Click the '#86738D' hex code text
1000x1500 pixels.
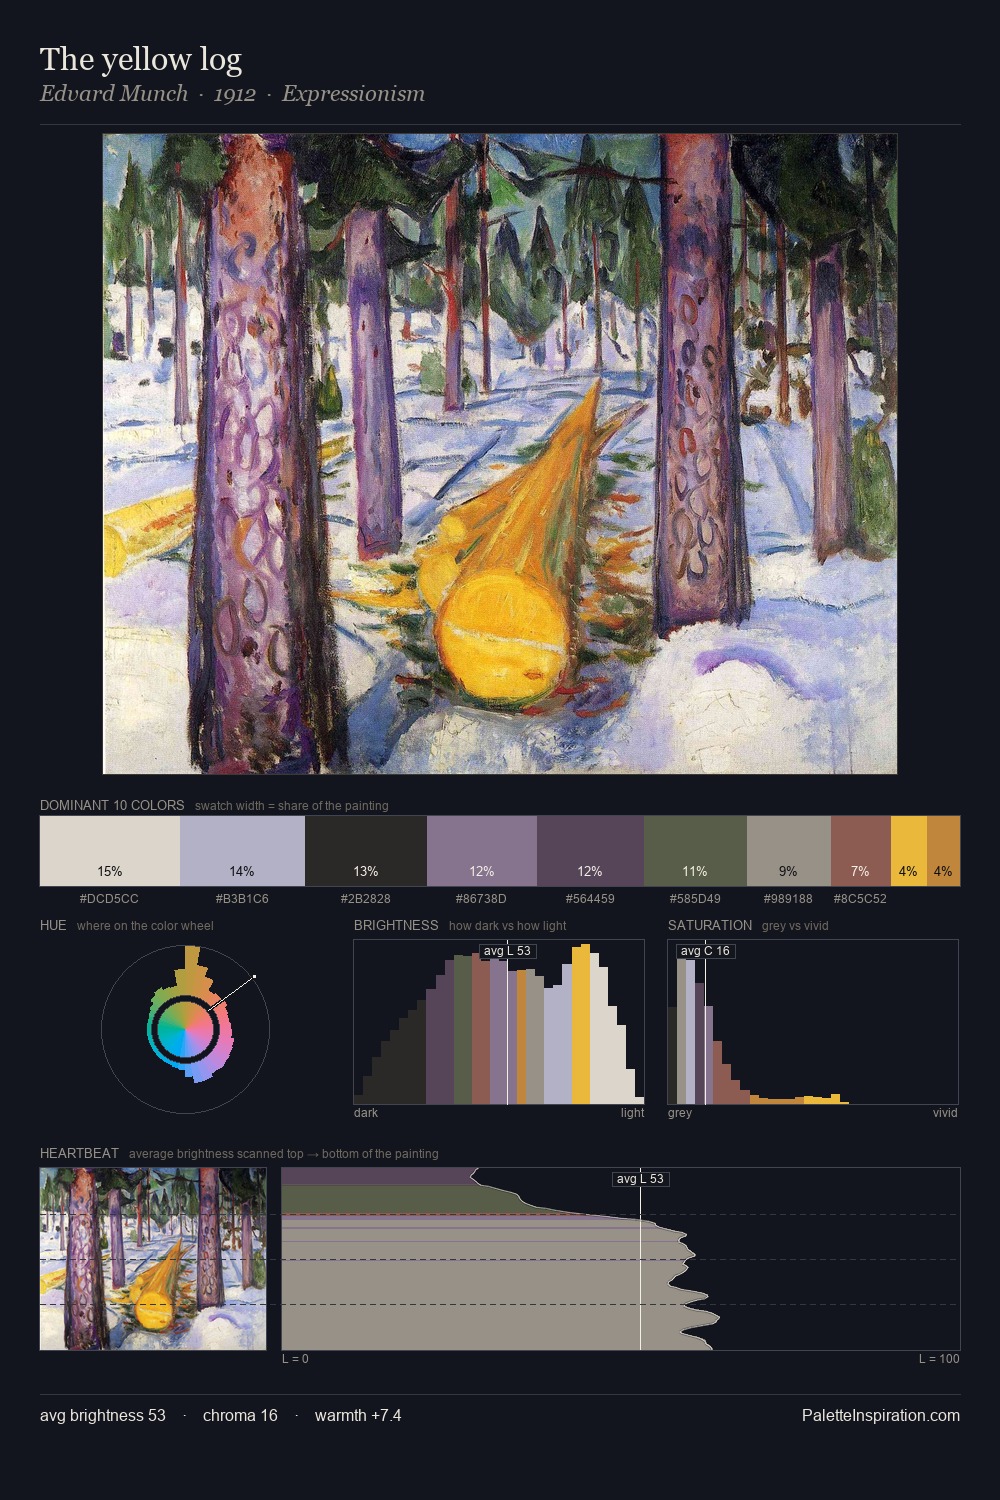[482, 898]
